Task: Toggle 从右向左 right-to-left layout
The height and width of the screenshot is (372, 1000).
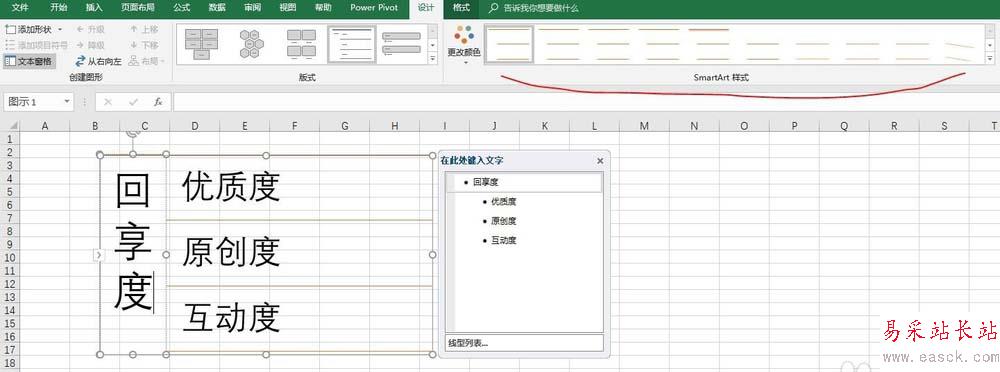Action: [98, 61]
